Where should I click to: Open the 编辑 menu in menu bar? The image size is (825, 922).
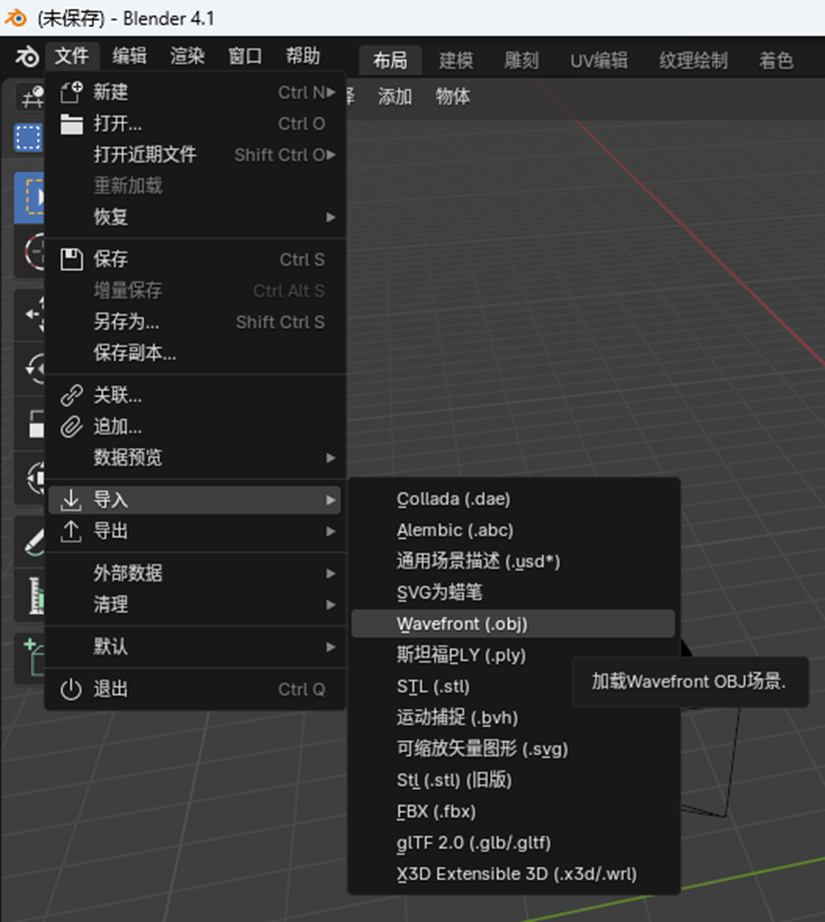click(x=129, y=56)
